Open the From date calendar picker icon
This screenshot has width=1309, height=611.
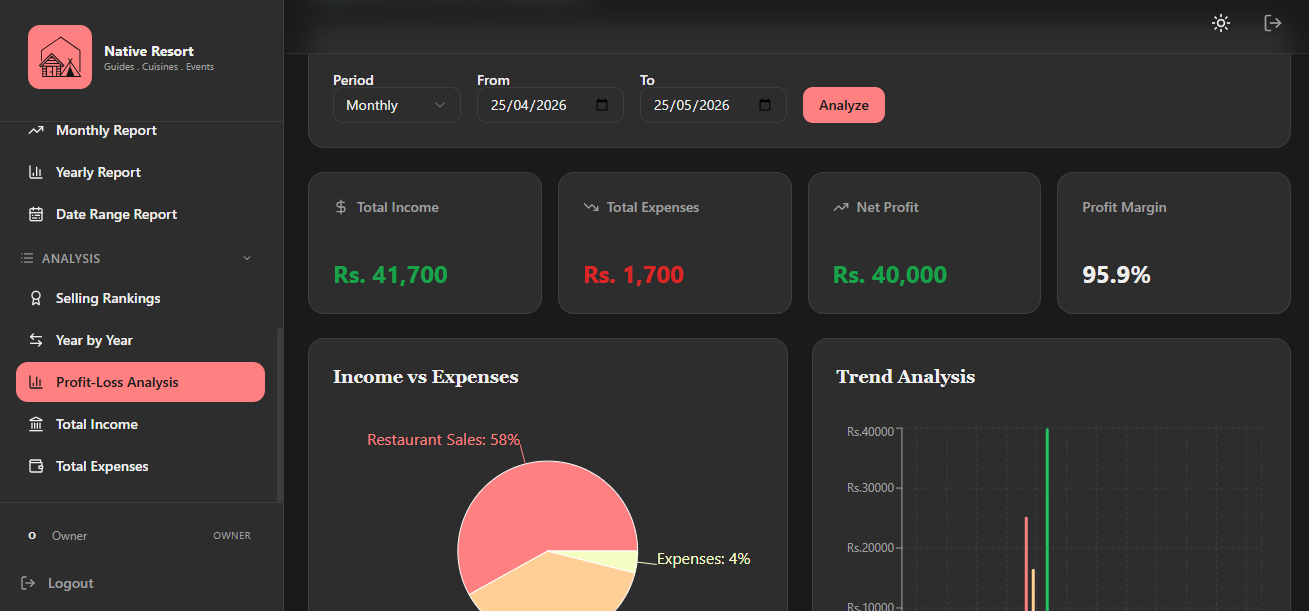[x=602, y=105]
